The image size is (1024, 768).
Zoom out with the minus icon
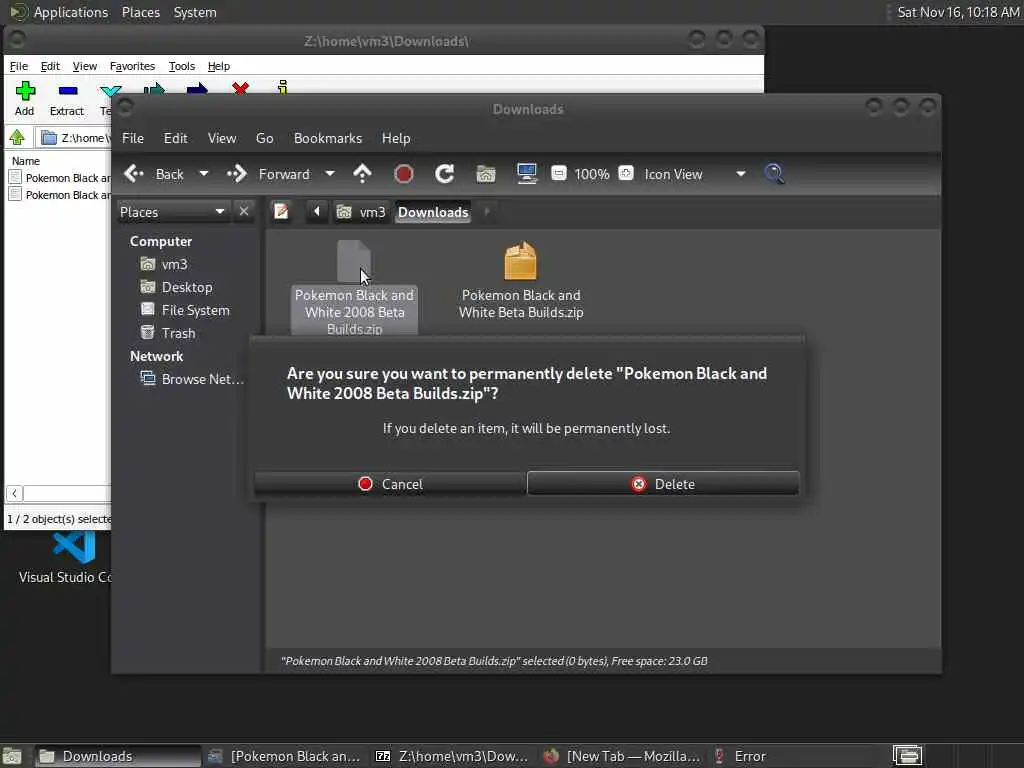pyautogui.click(x=558, y=174)
